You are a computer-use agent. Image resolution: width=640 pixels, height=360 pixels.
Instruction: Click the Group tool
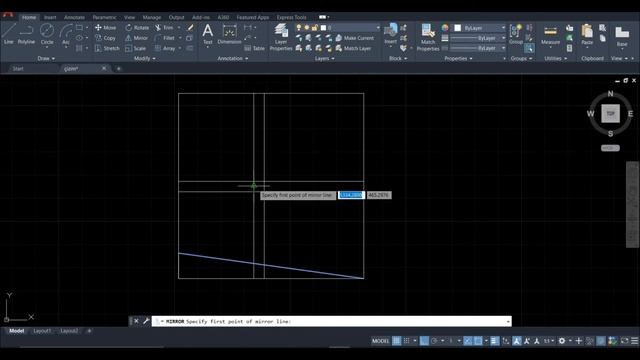pyautogui.click(x=516, y=34)
